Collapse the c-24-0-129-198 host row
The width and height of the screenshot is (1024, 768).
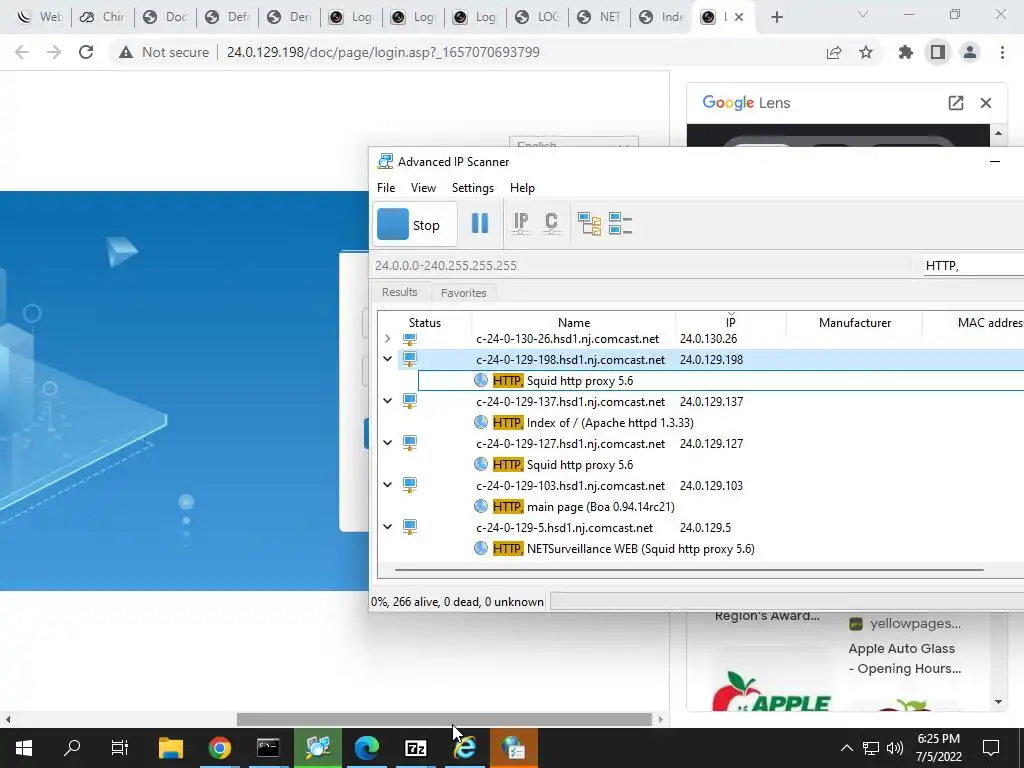387,359
